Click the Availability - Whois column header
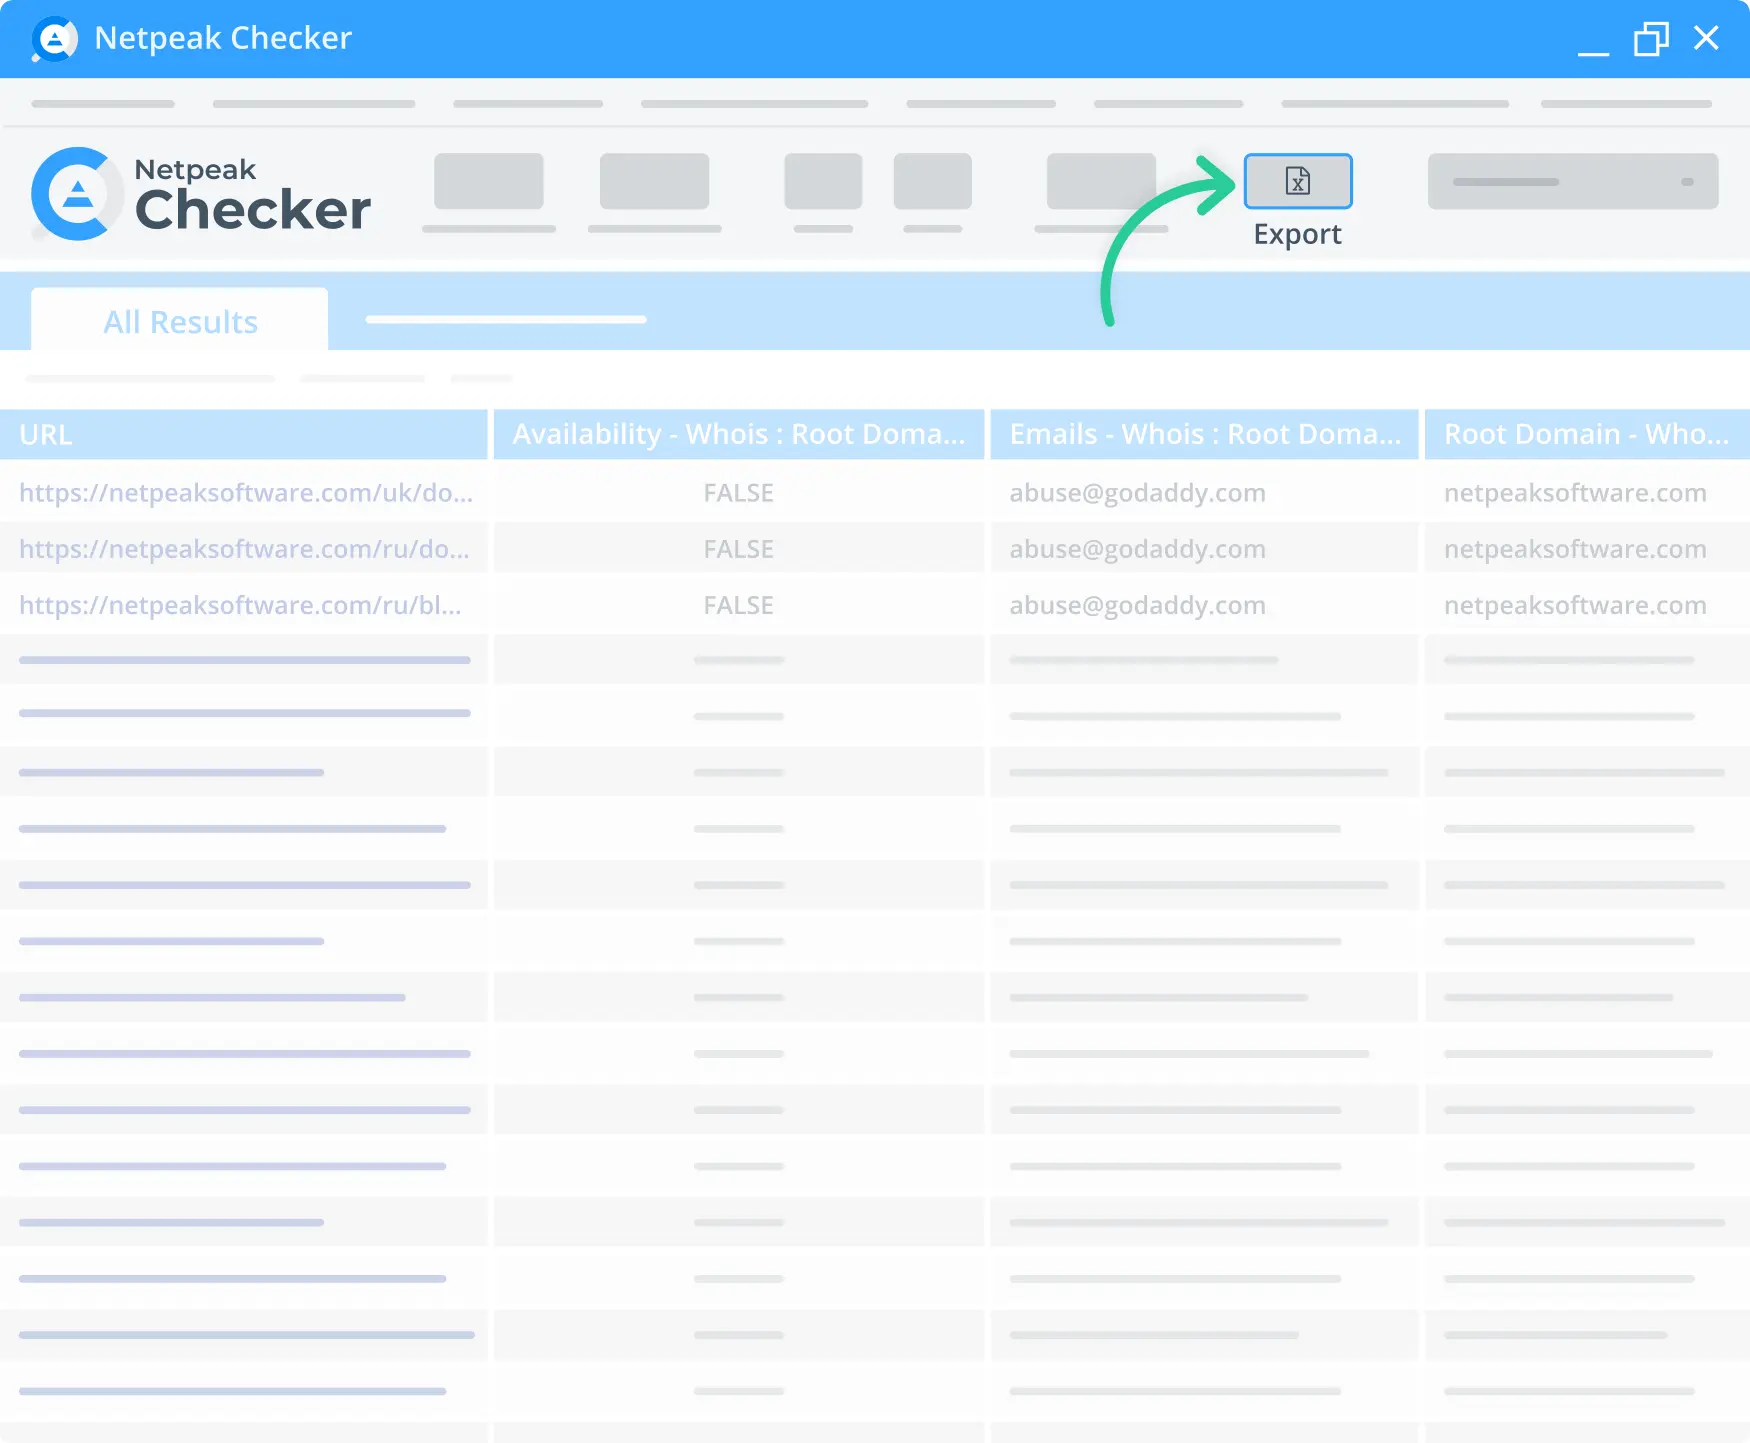 739,434
